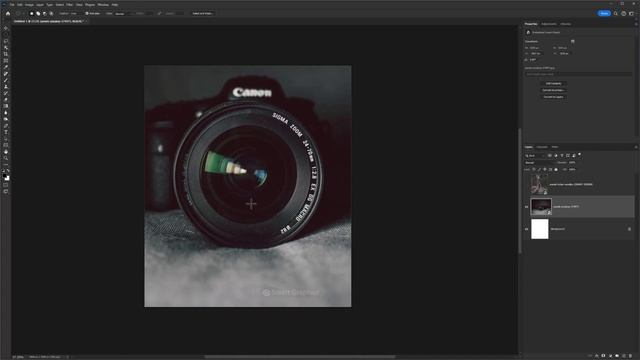Viewport: 640px width, 360px height.
Task: Open the layer Fill dropdown
Action: tap(573, 169)
